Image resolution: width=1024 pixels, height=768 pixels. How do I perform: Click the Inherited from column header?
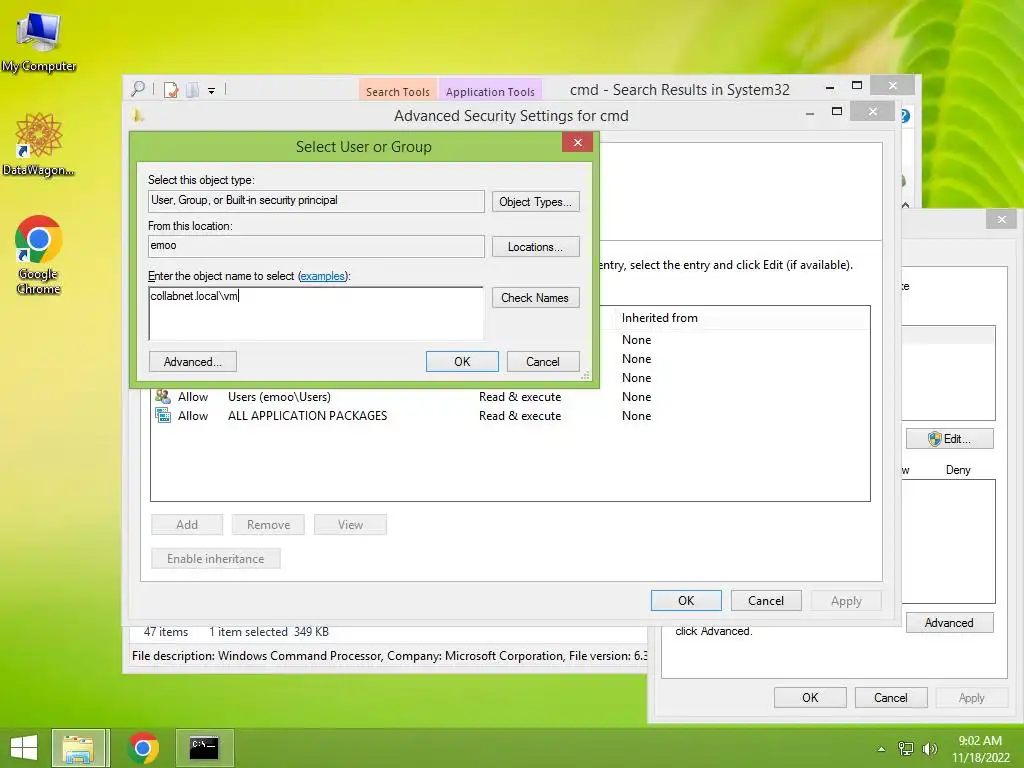click(660, 318)
